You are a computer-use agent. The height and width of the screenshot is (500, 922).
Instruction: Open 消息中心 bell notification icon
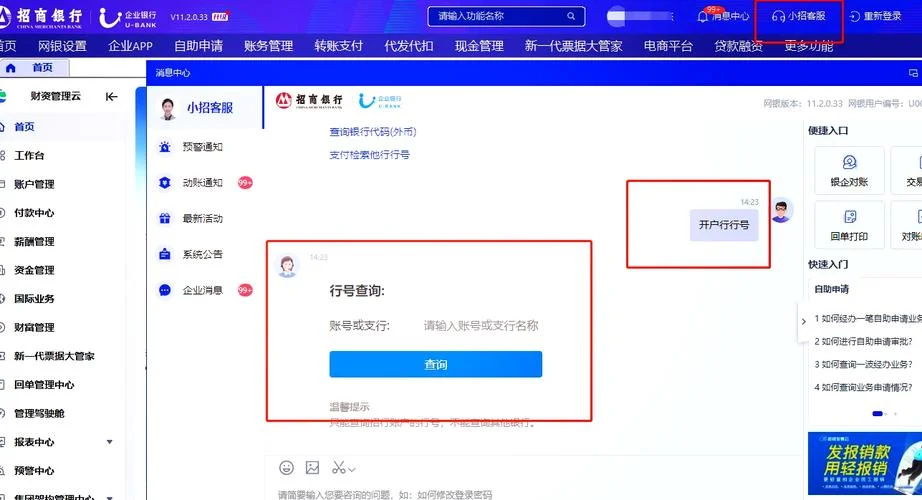pos(702,16)
